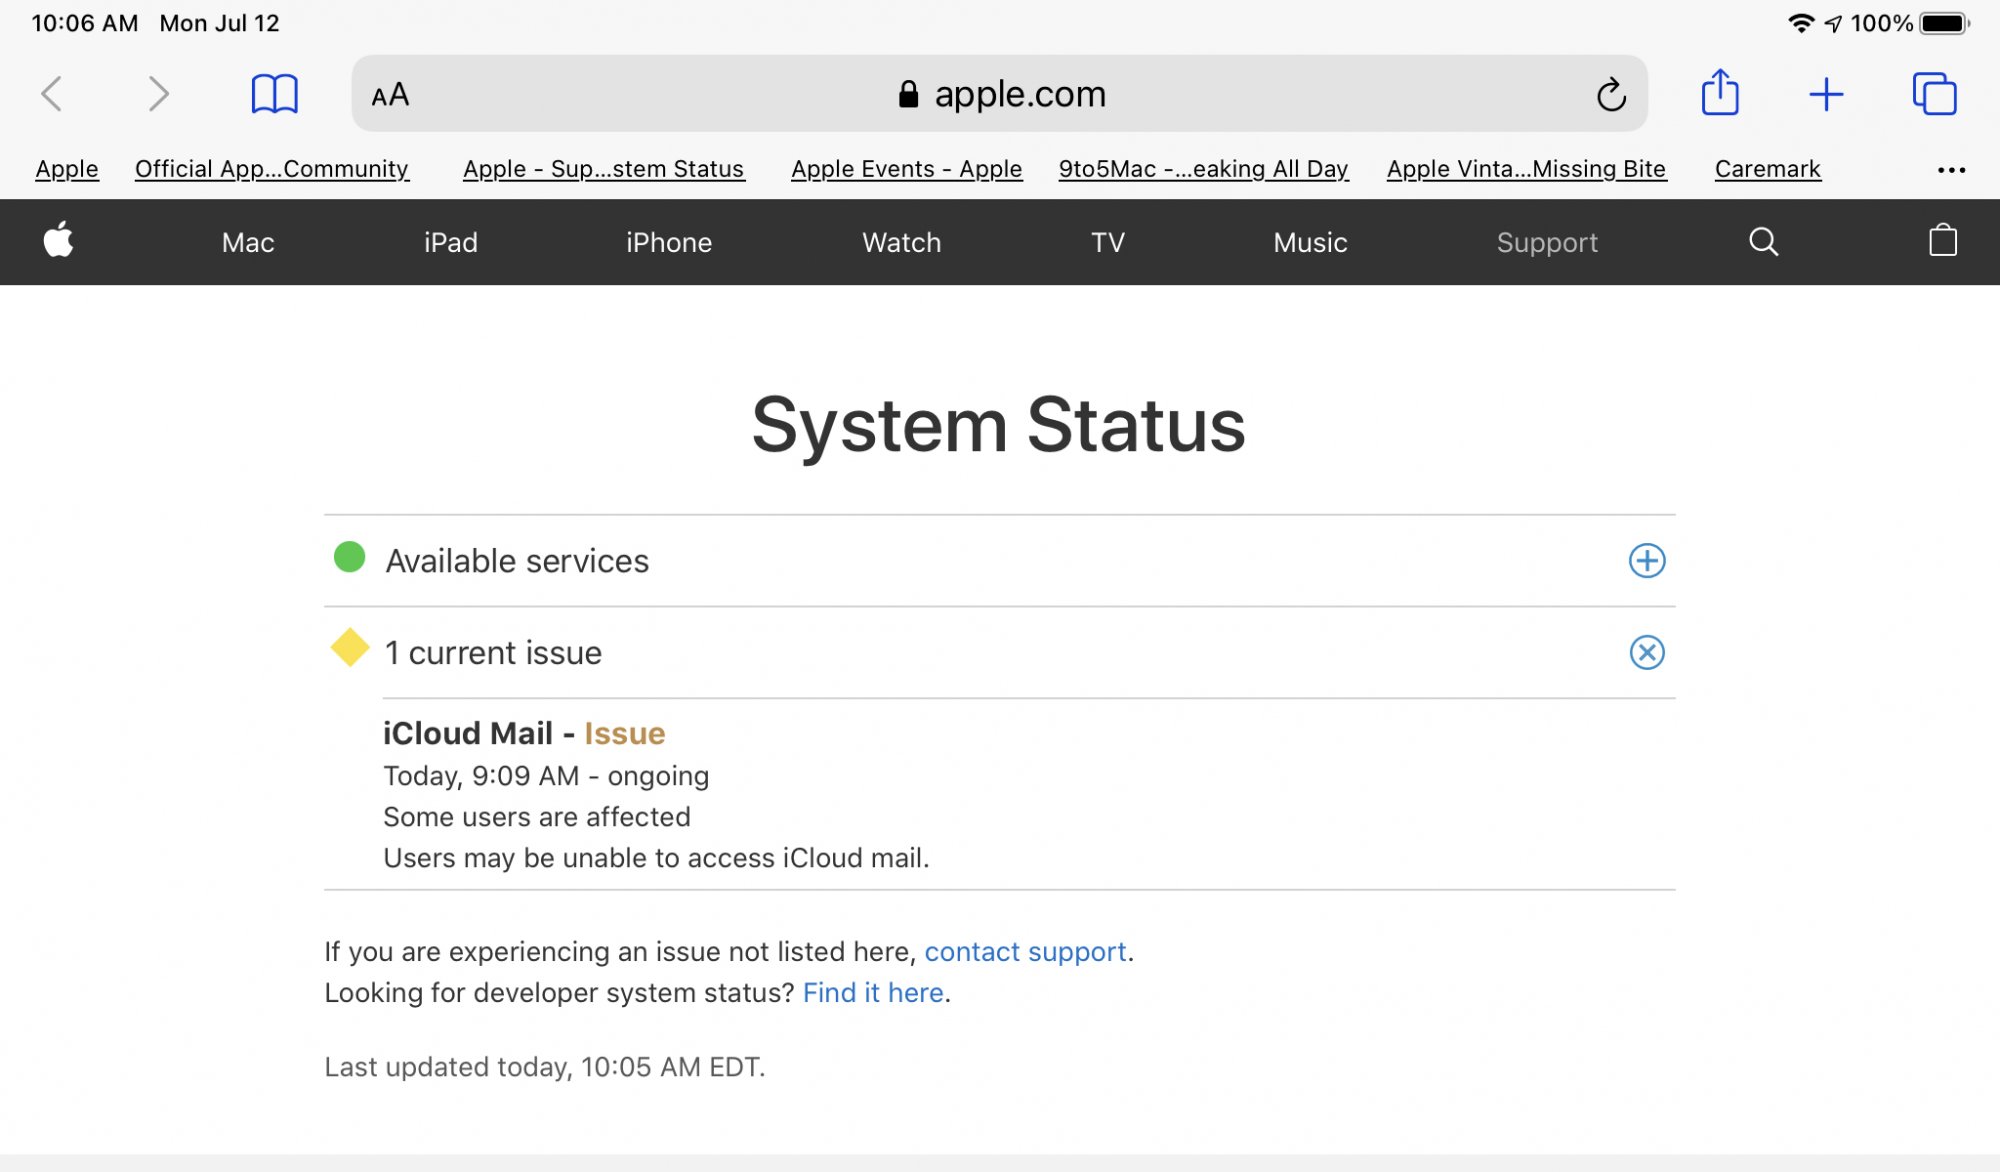Expand the Available services section
Screen dimensions: 2000x1172
[1646, 561]
